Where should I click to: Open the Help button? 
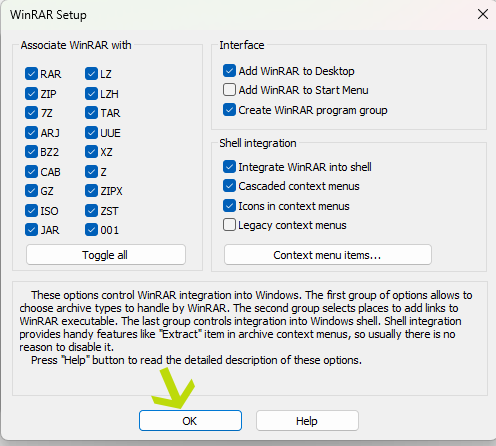(x=307, y=421)
